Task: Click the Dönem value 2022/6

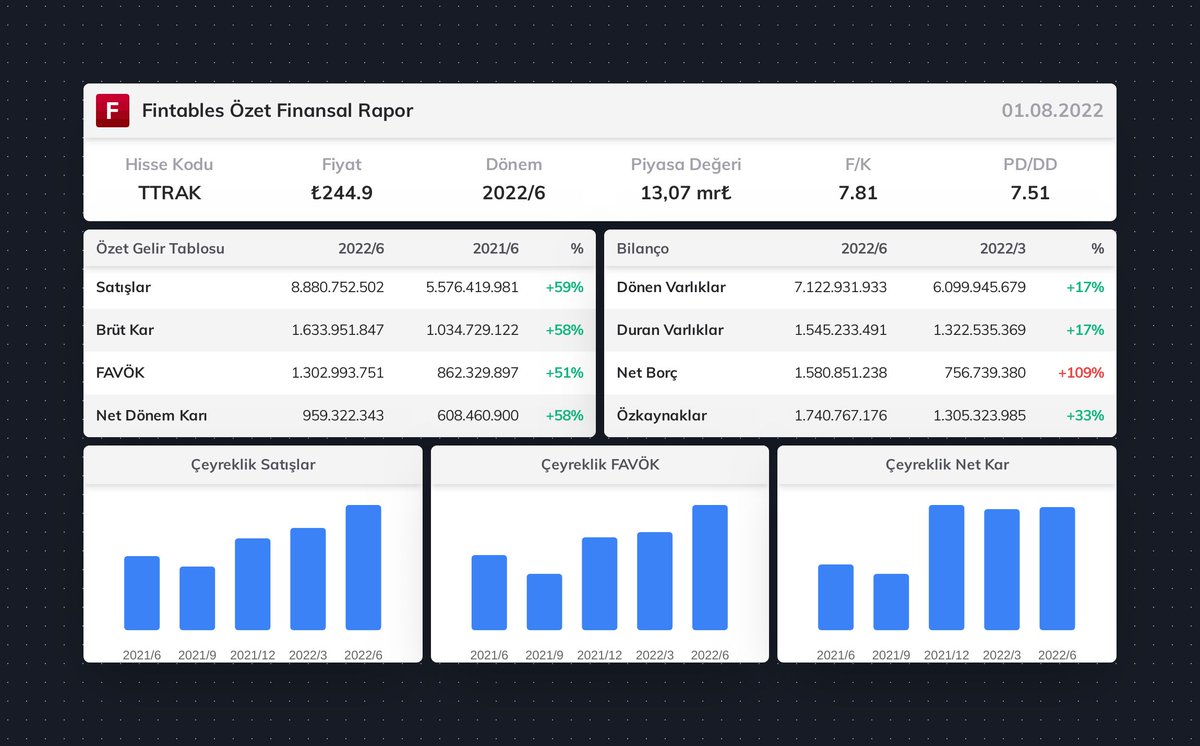Action: coord(513,193)
